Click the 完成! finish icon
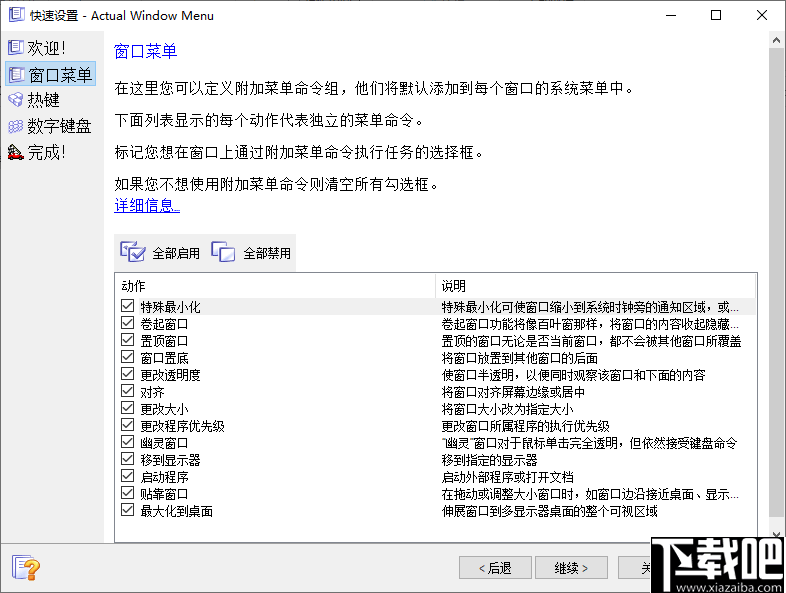 16,152
